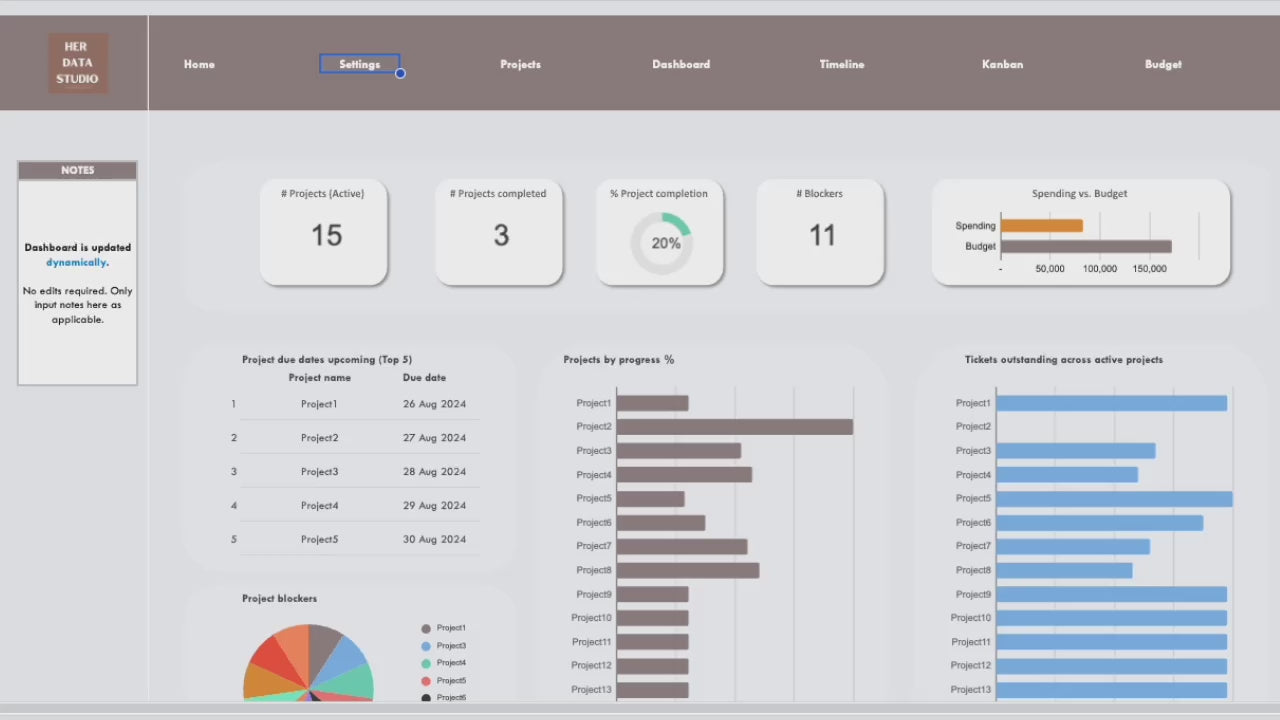
Task: Click the notes text area
Action: 77,282
